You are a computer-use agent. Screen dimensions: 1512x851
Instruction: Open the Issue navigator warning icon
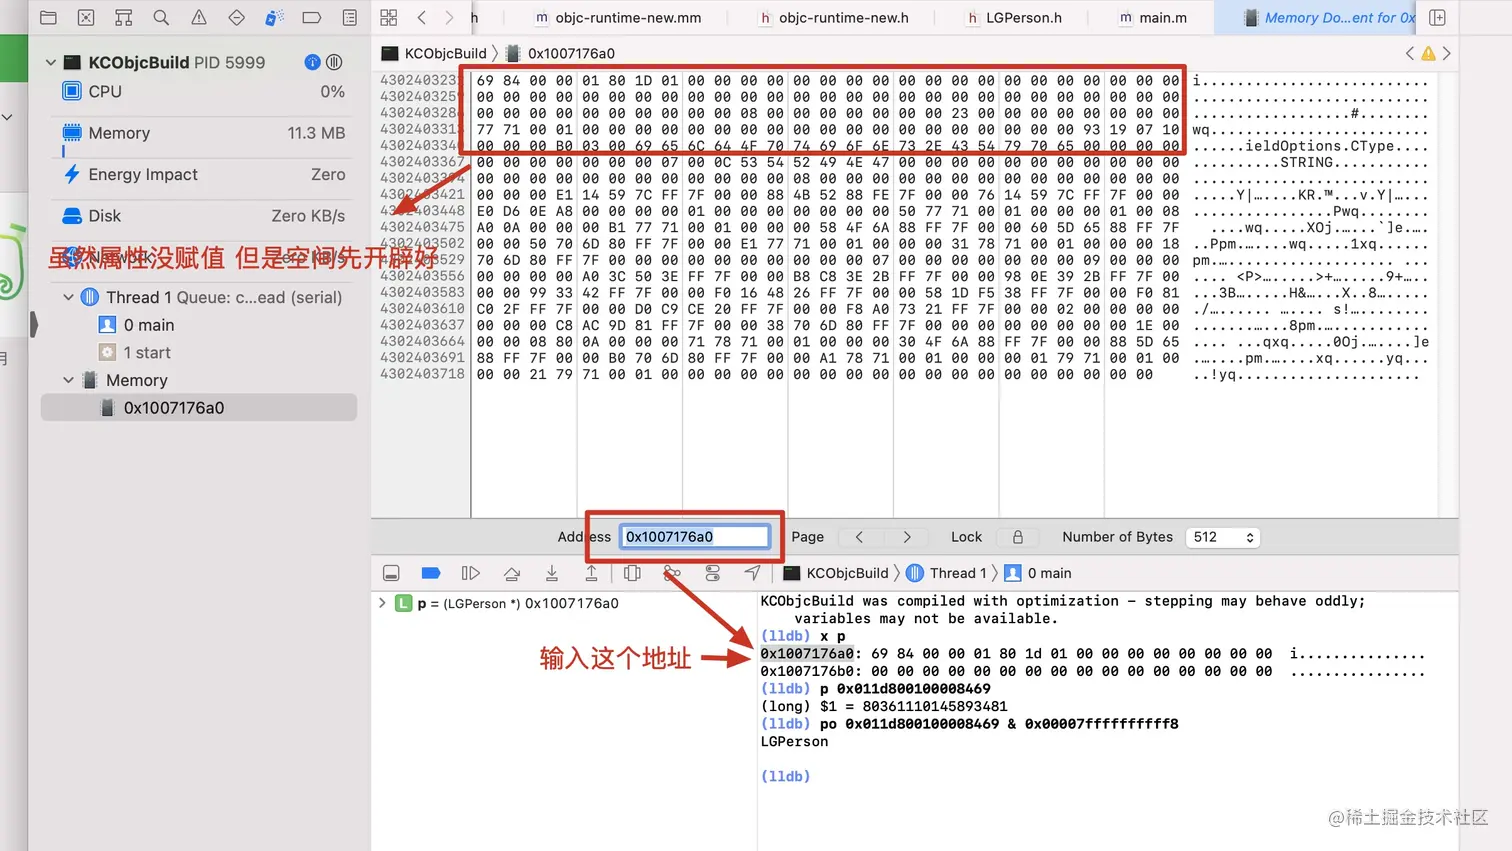coord(199,17)
